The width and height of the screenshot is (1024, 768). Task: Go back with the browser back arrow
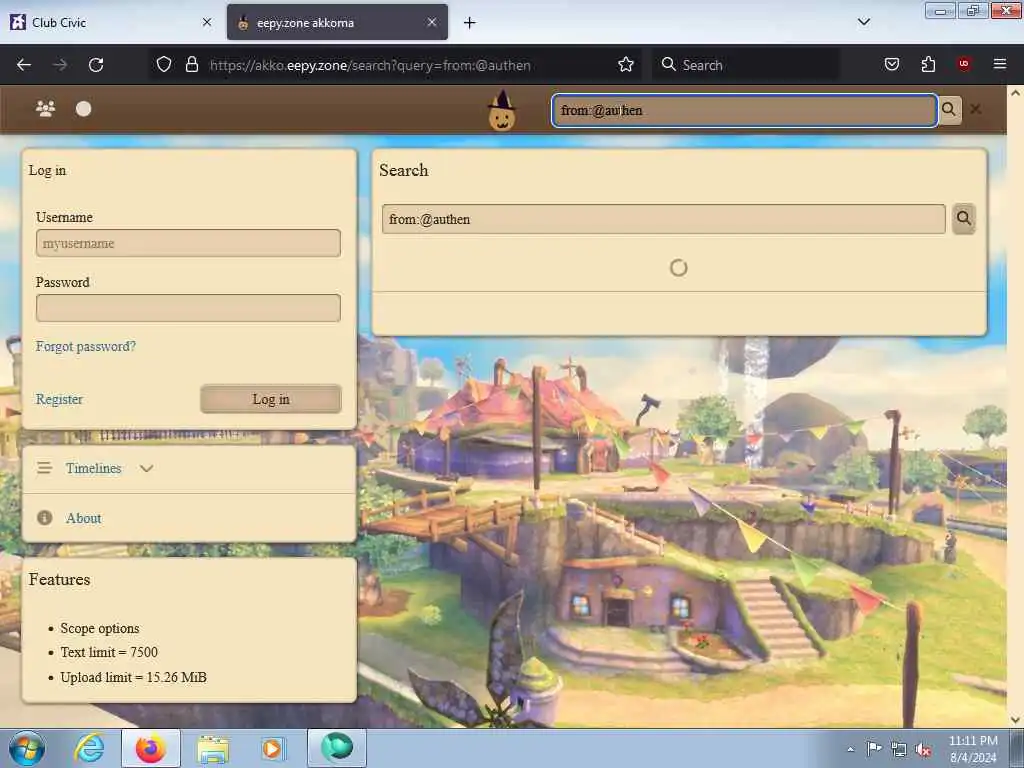pos(24,65)
